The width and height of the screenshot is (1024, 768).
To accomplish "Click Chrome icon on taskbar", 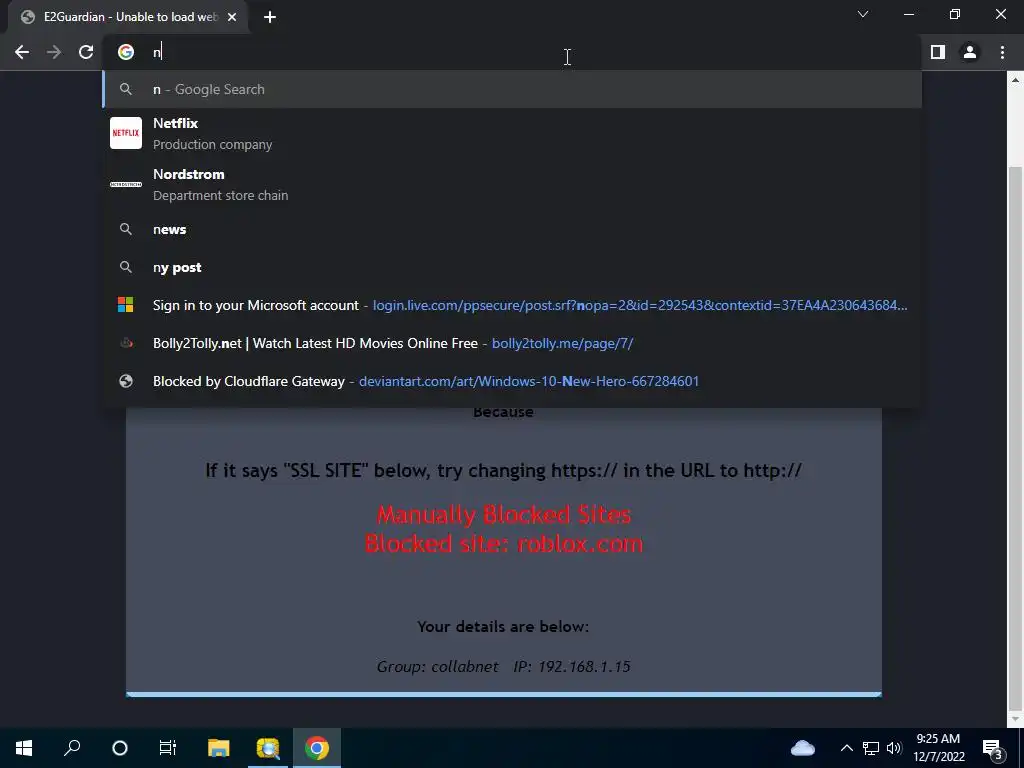I will pos(317,748).
